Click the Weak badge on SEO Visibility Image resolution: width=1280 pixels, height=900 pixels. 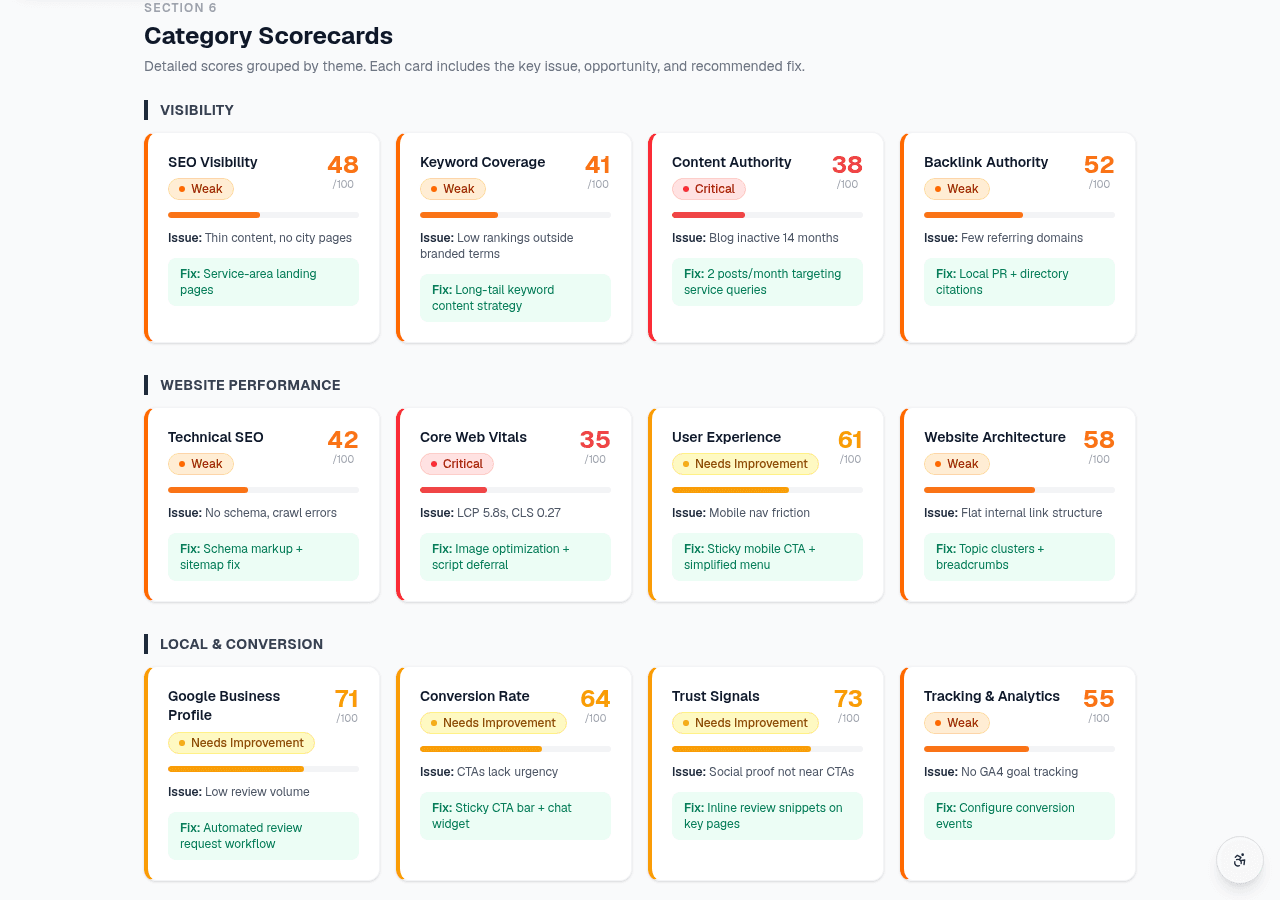[201, 189]
